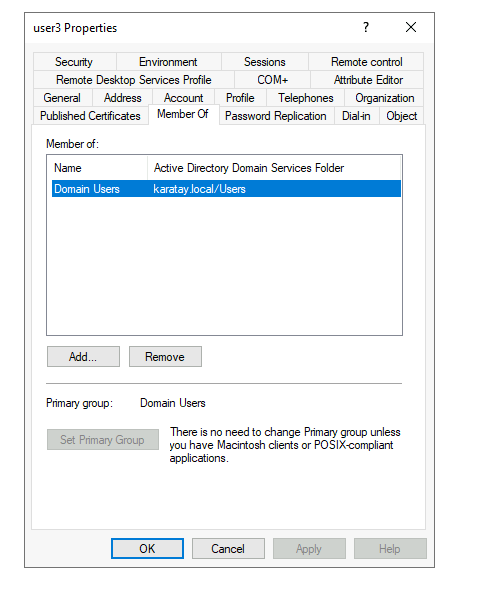Open the General tab
Screen dimensions: 491x610
click(x=62, y=98)
